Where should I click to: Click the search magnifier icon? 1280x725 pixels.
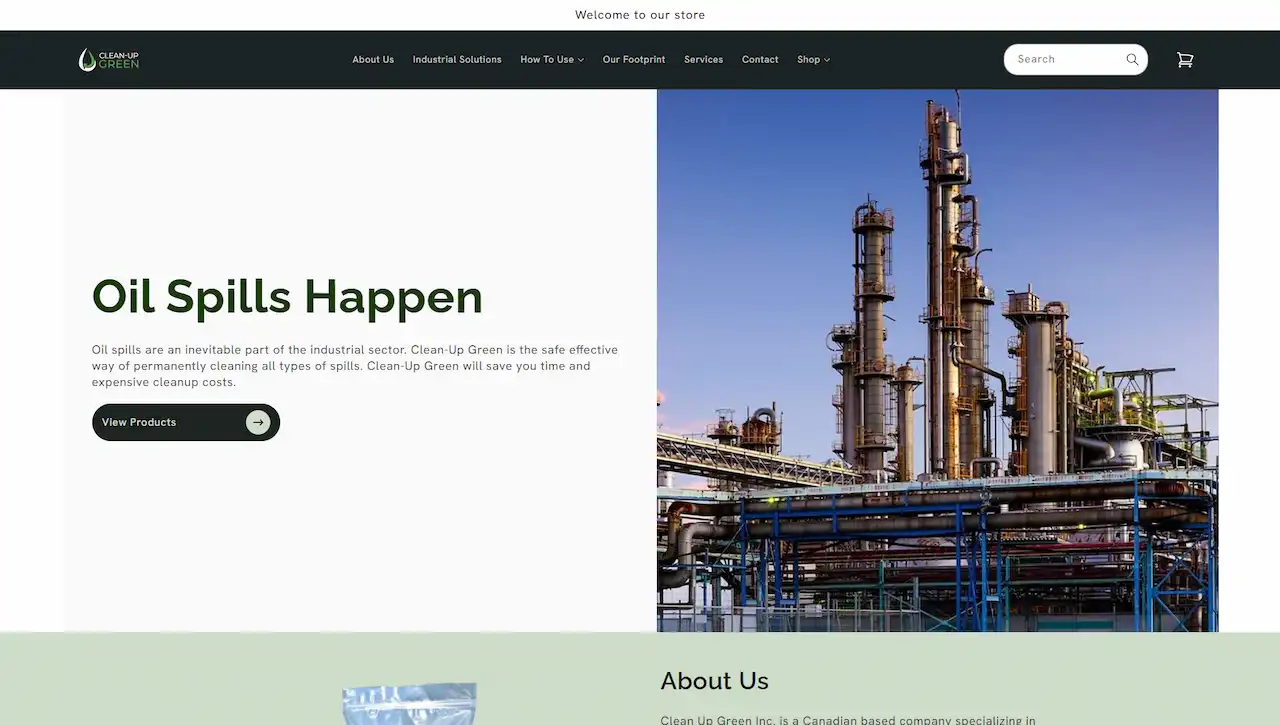coord(1131,59)
